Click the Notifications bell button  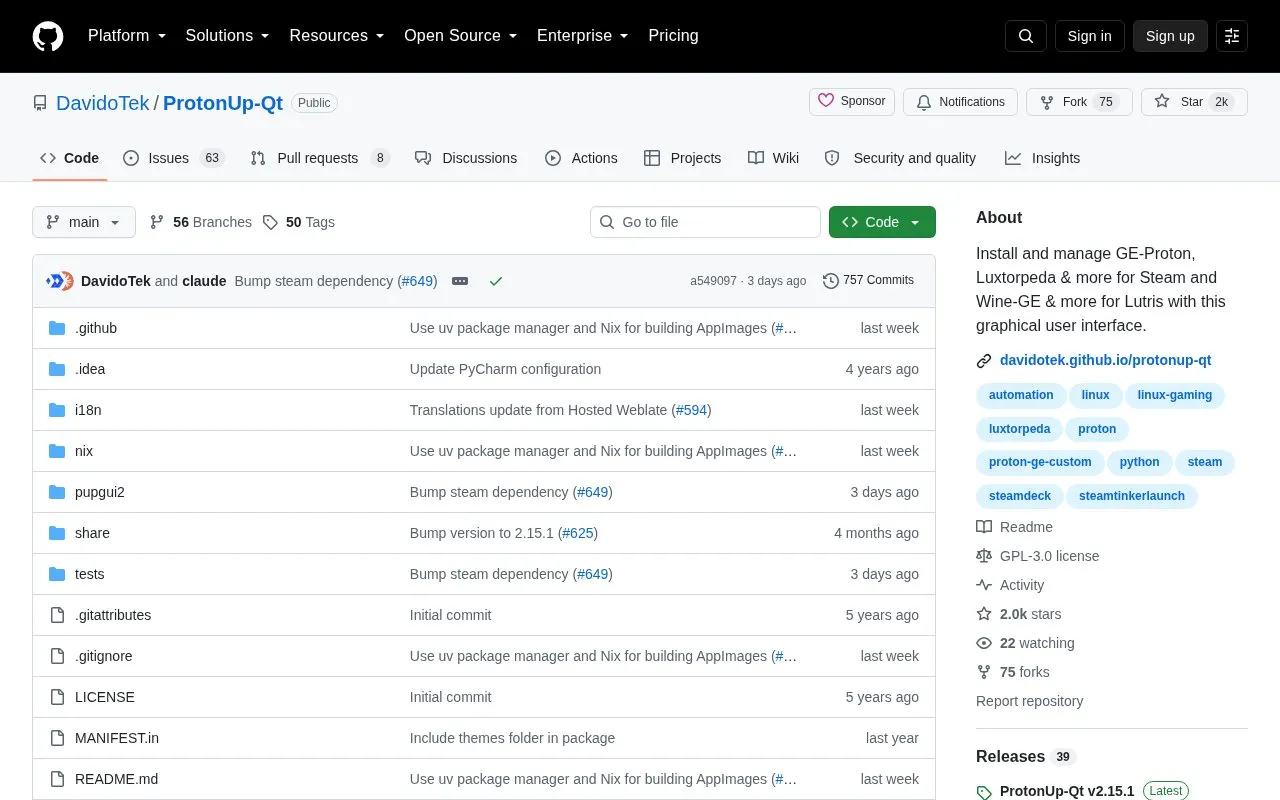[x=960, y=102]
